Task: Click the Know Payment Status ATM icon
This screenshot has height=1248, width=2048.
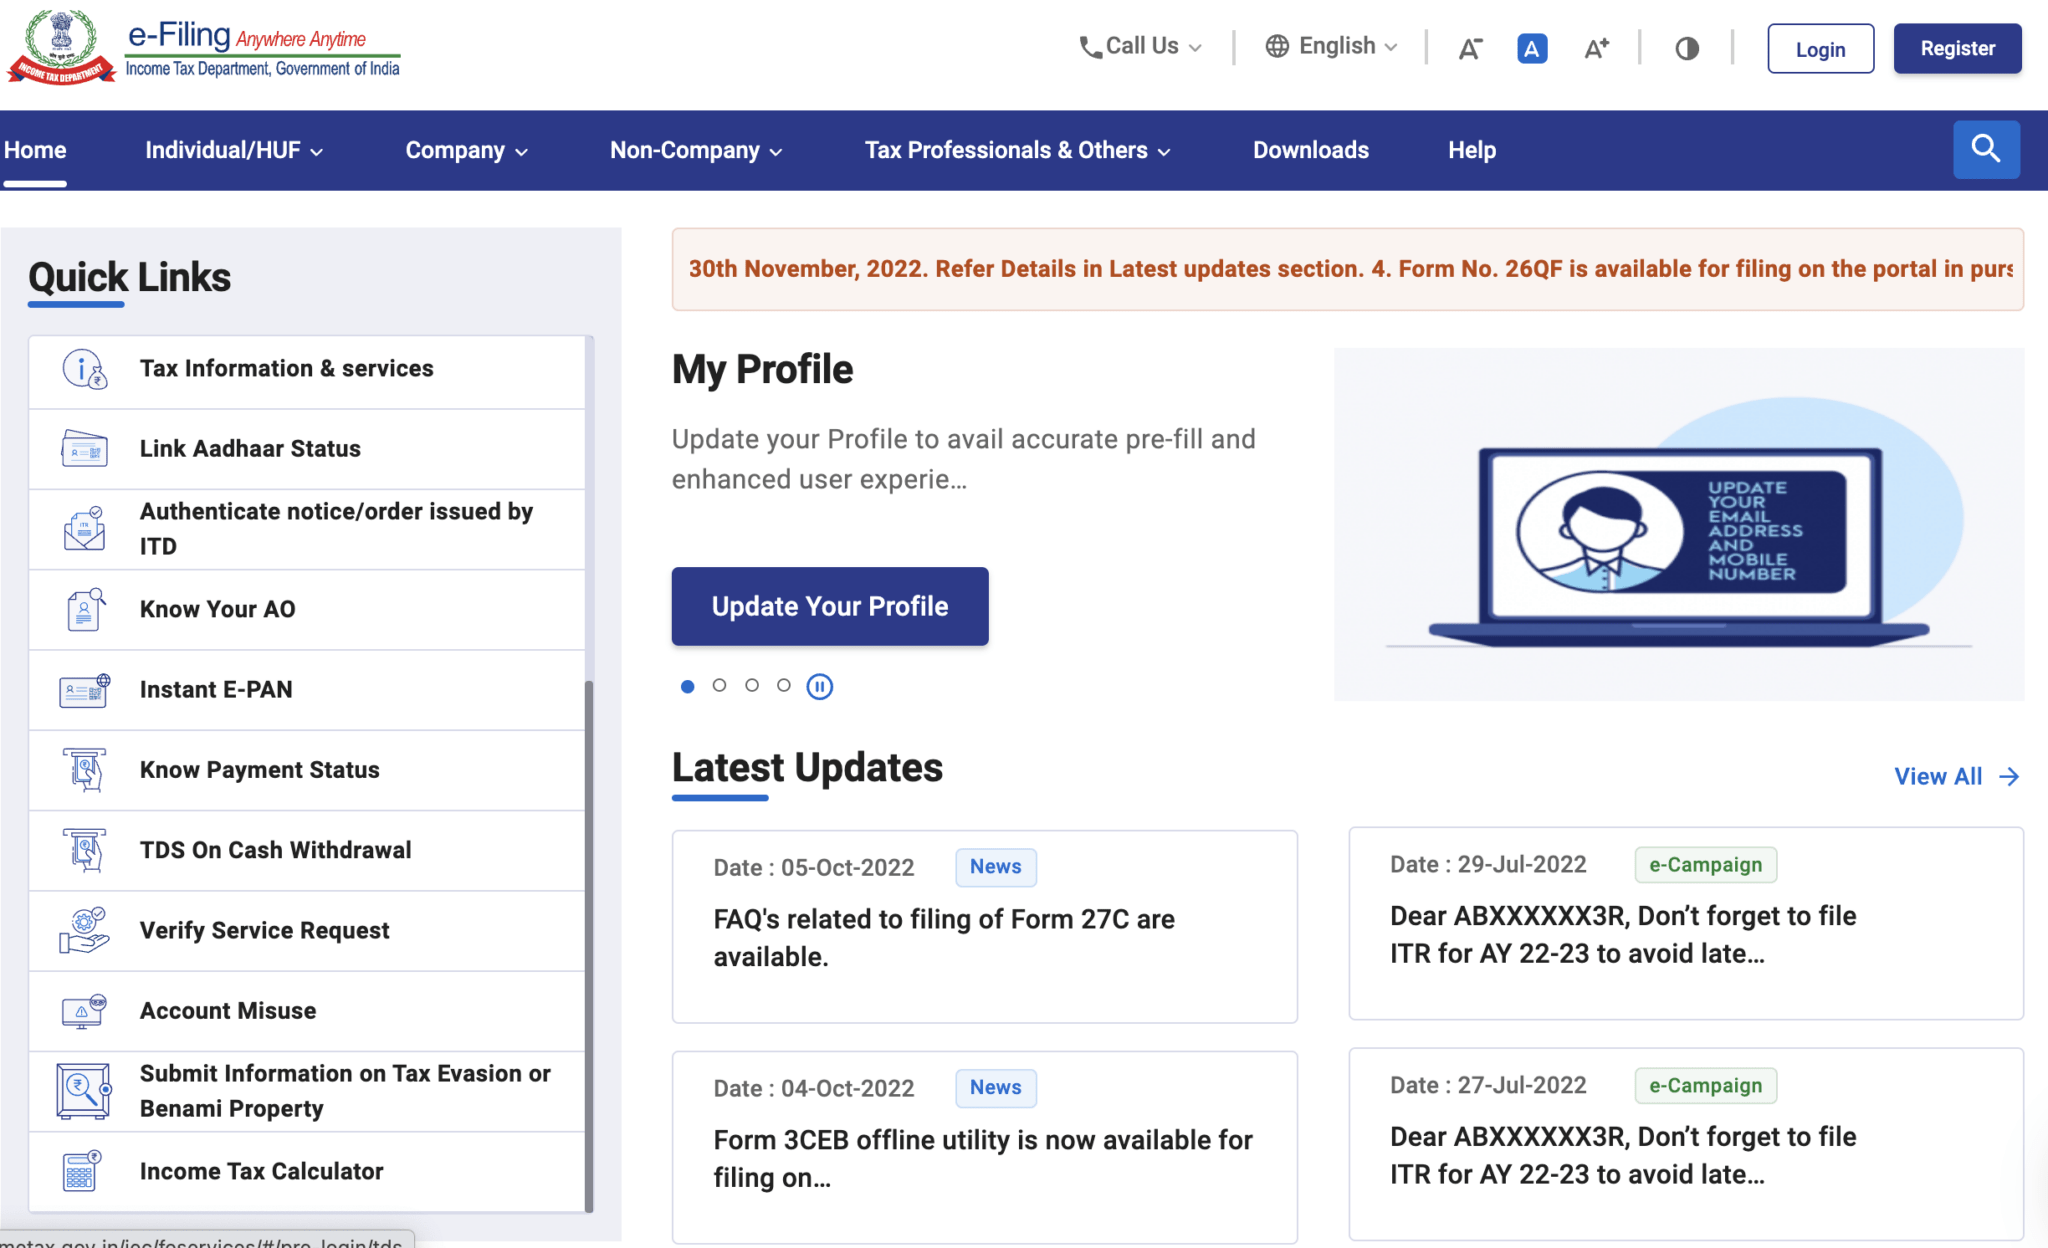Action: [83, 769]
